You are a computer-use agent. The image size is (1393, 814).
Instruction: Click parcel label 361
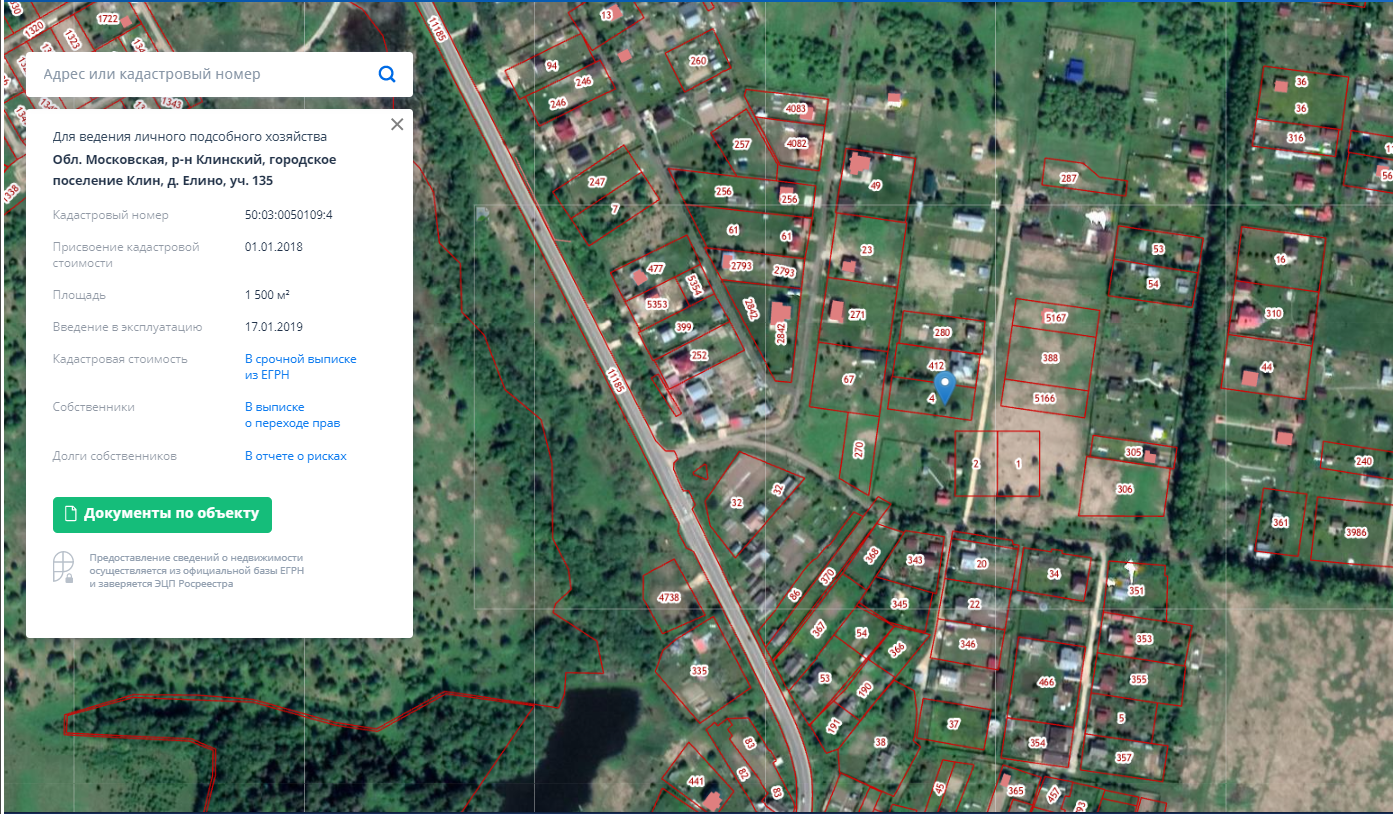pos(1281,523)
